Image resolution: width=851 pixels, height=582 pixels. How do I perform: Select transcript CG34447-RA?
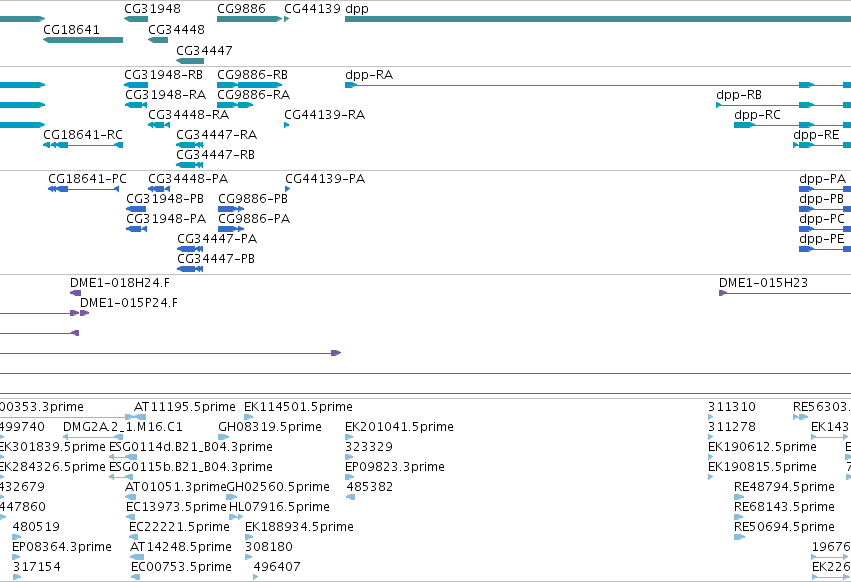click(217, 135)
